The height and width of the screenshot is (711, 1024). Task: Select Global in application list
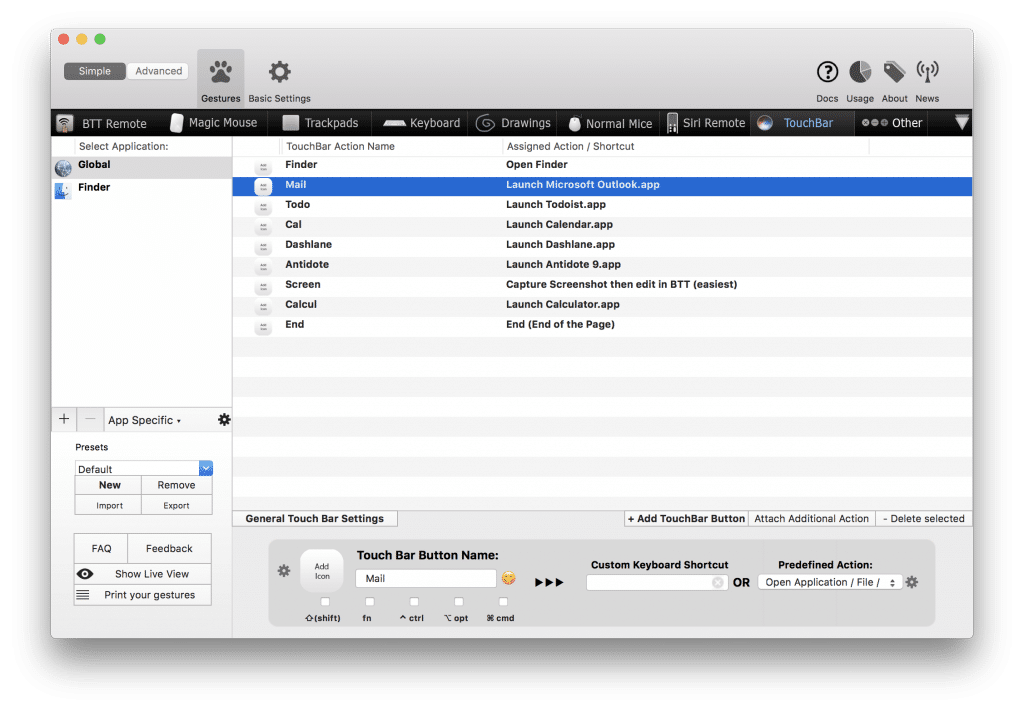click(x=142, y=167)
